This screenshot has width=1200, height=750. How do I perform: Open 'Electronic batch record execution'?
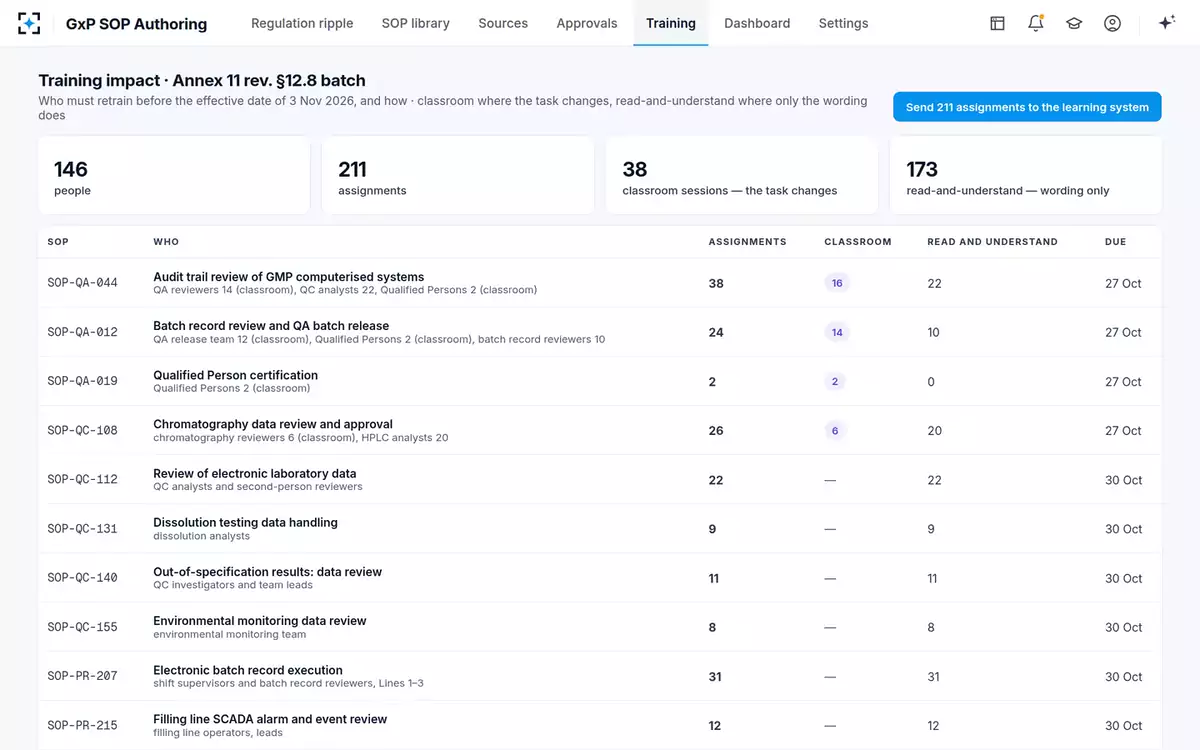point(248,670)
